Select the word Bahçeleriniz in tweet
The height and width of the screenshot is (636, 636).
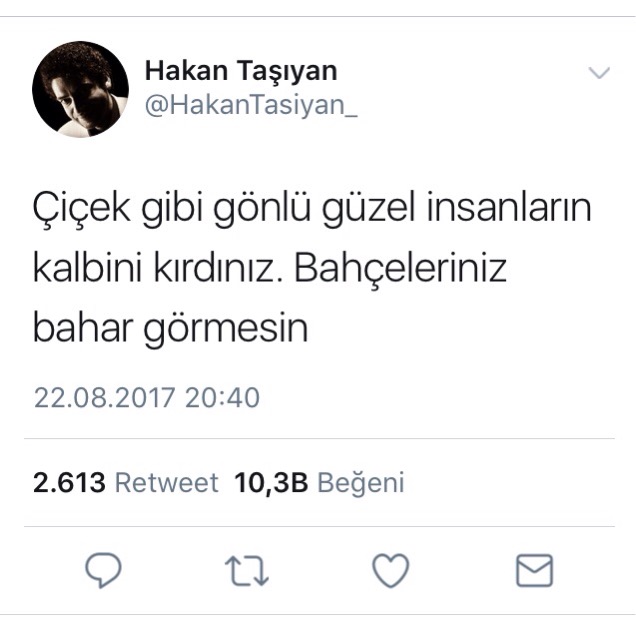point(400,268)
